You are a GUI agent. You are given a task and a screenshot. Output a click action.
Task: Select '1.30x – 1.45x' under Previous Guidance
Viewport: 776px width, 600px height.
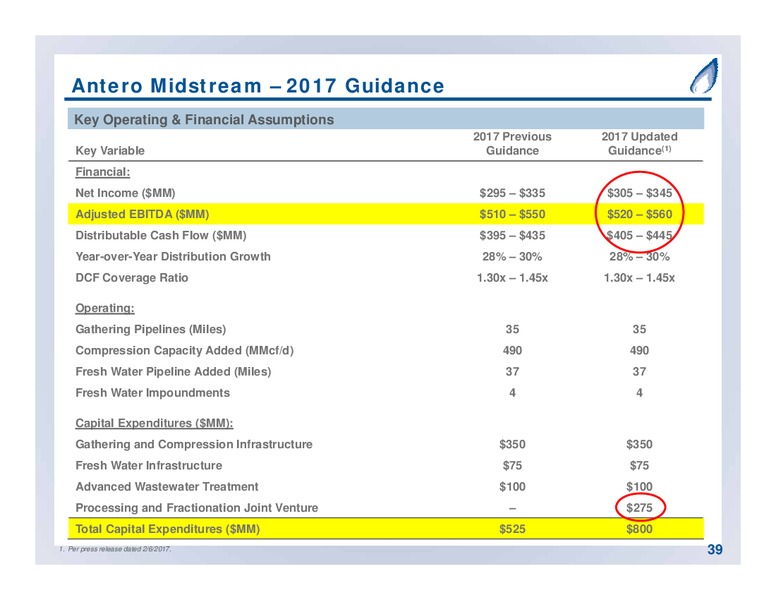pyautogui.click(x=512, y=278)
